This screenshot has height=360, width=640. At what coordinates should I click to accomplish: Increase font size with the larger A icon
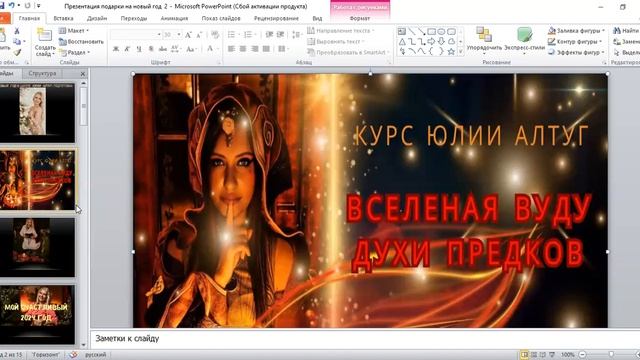click(188, 35)
